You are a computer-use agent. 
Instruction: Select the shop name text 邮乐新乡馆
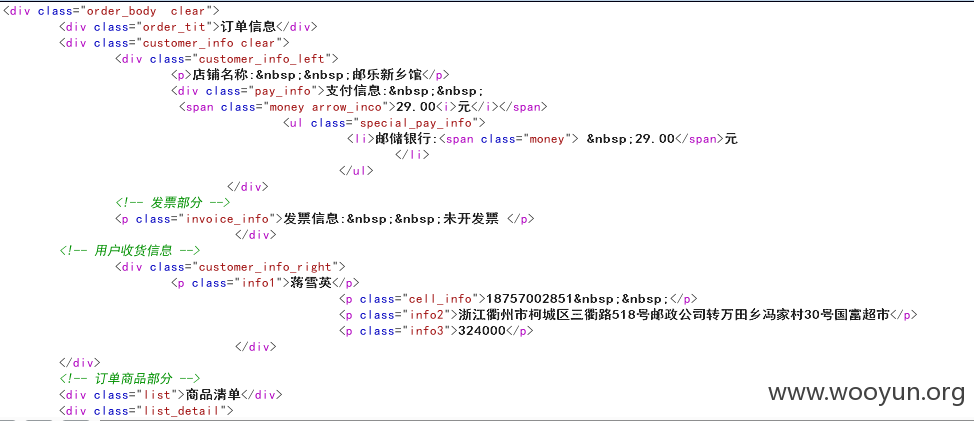coord(387,75)
